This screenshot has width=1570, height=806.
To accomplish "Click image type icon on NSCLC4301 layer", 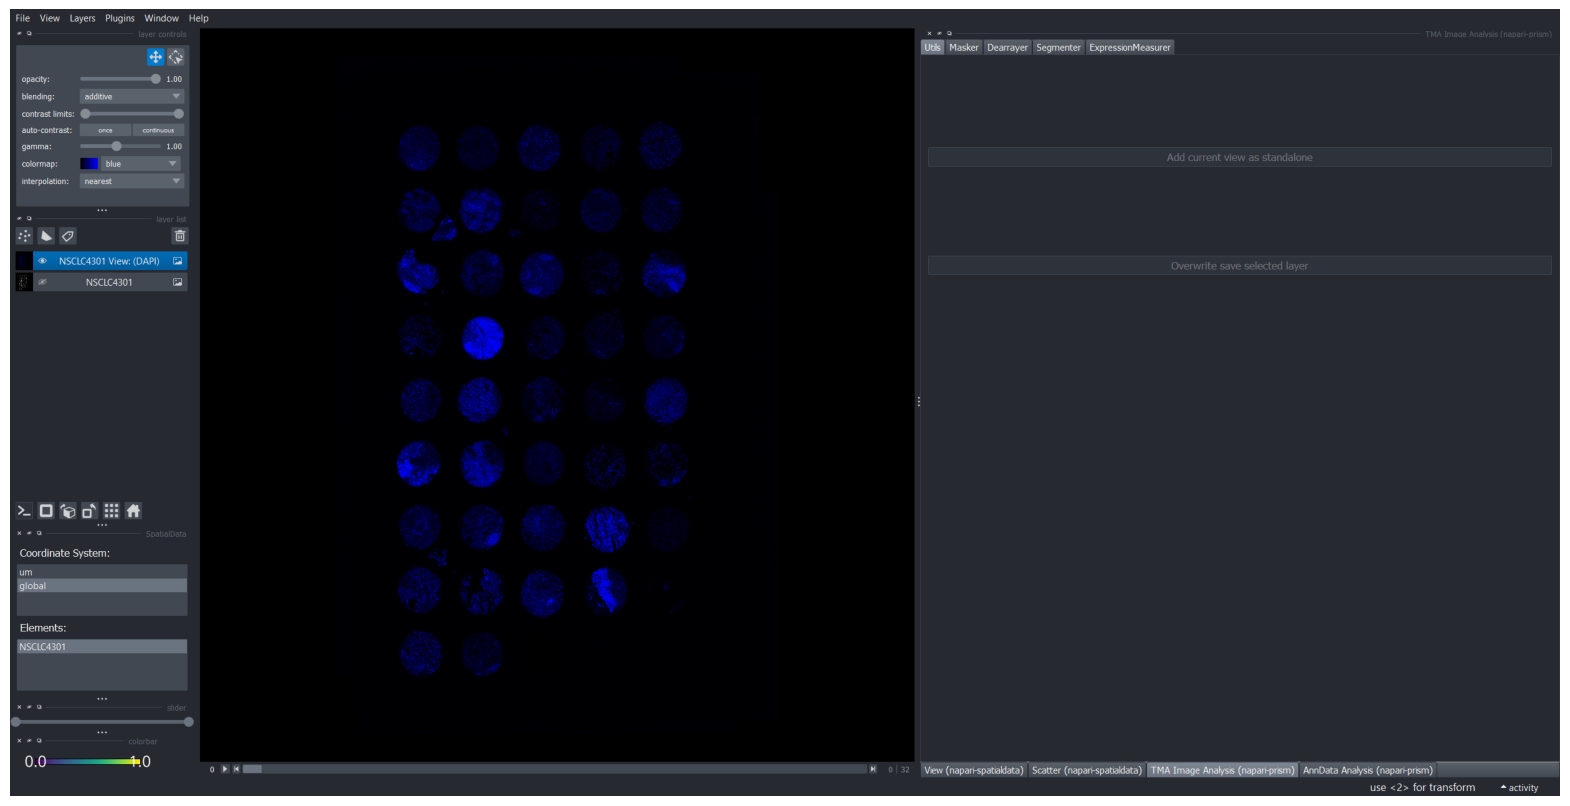I will tap(178, 282).
